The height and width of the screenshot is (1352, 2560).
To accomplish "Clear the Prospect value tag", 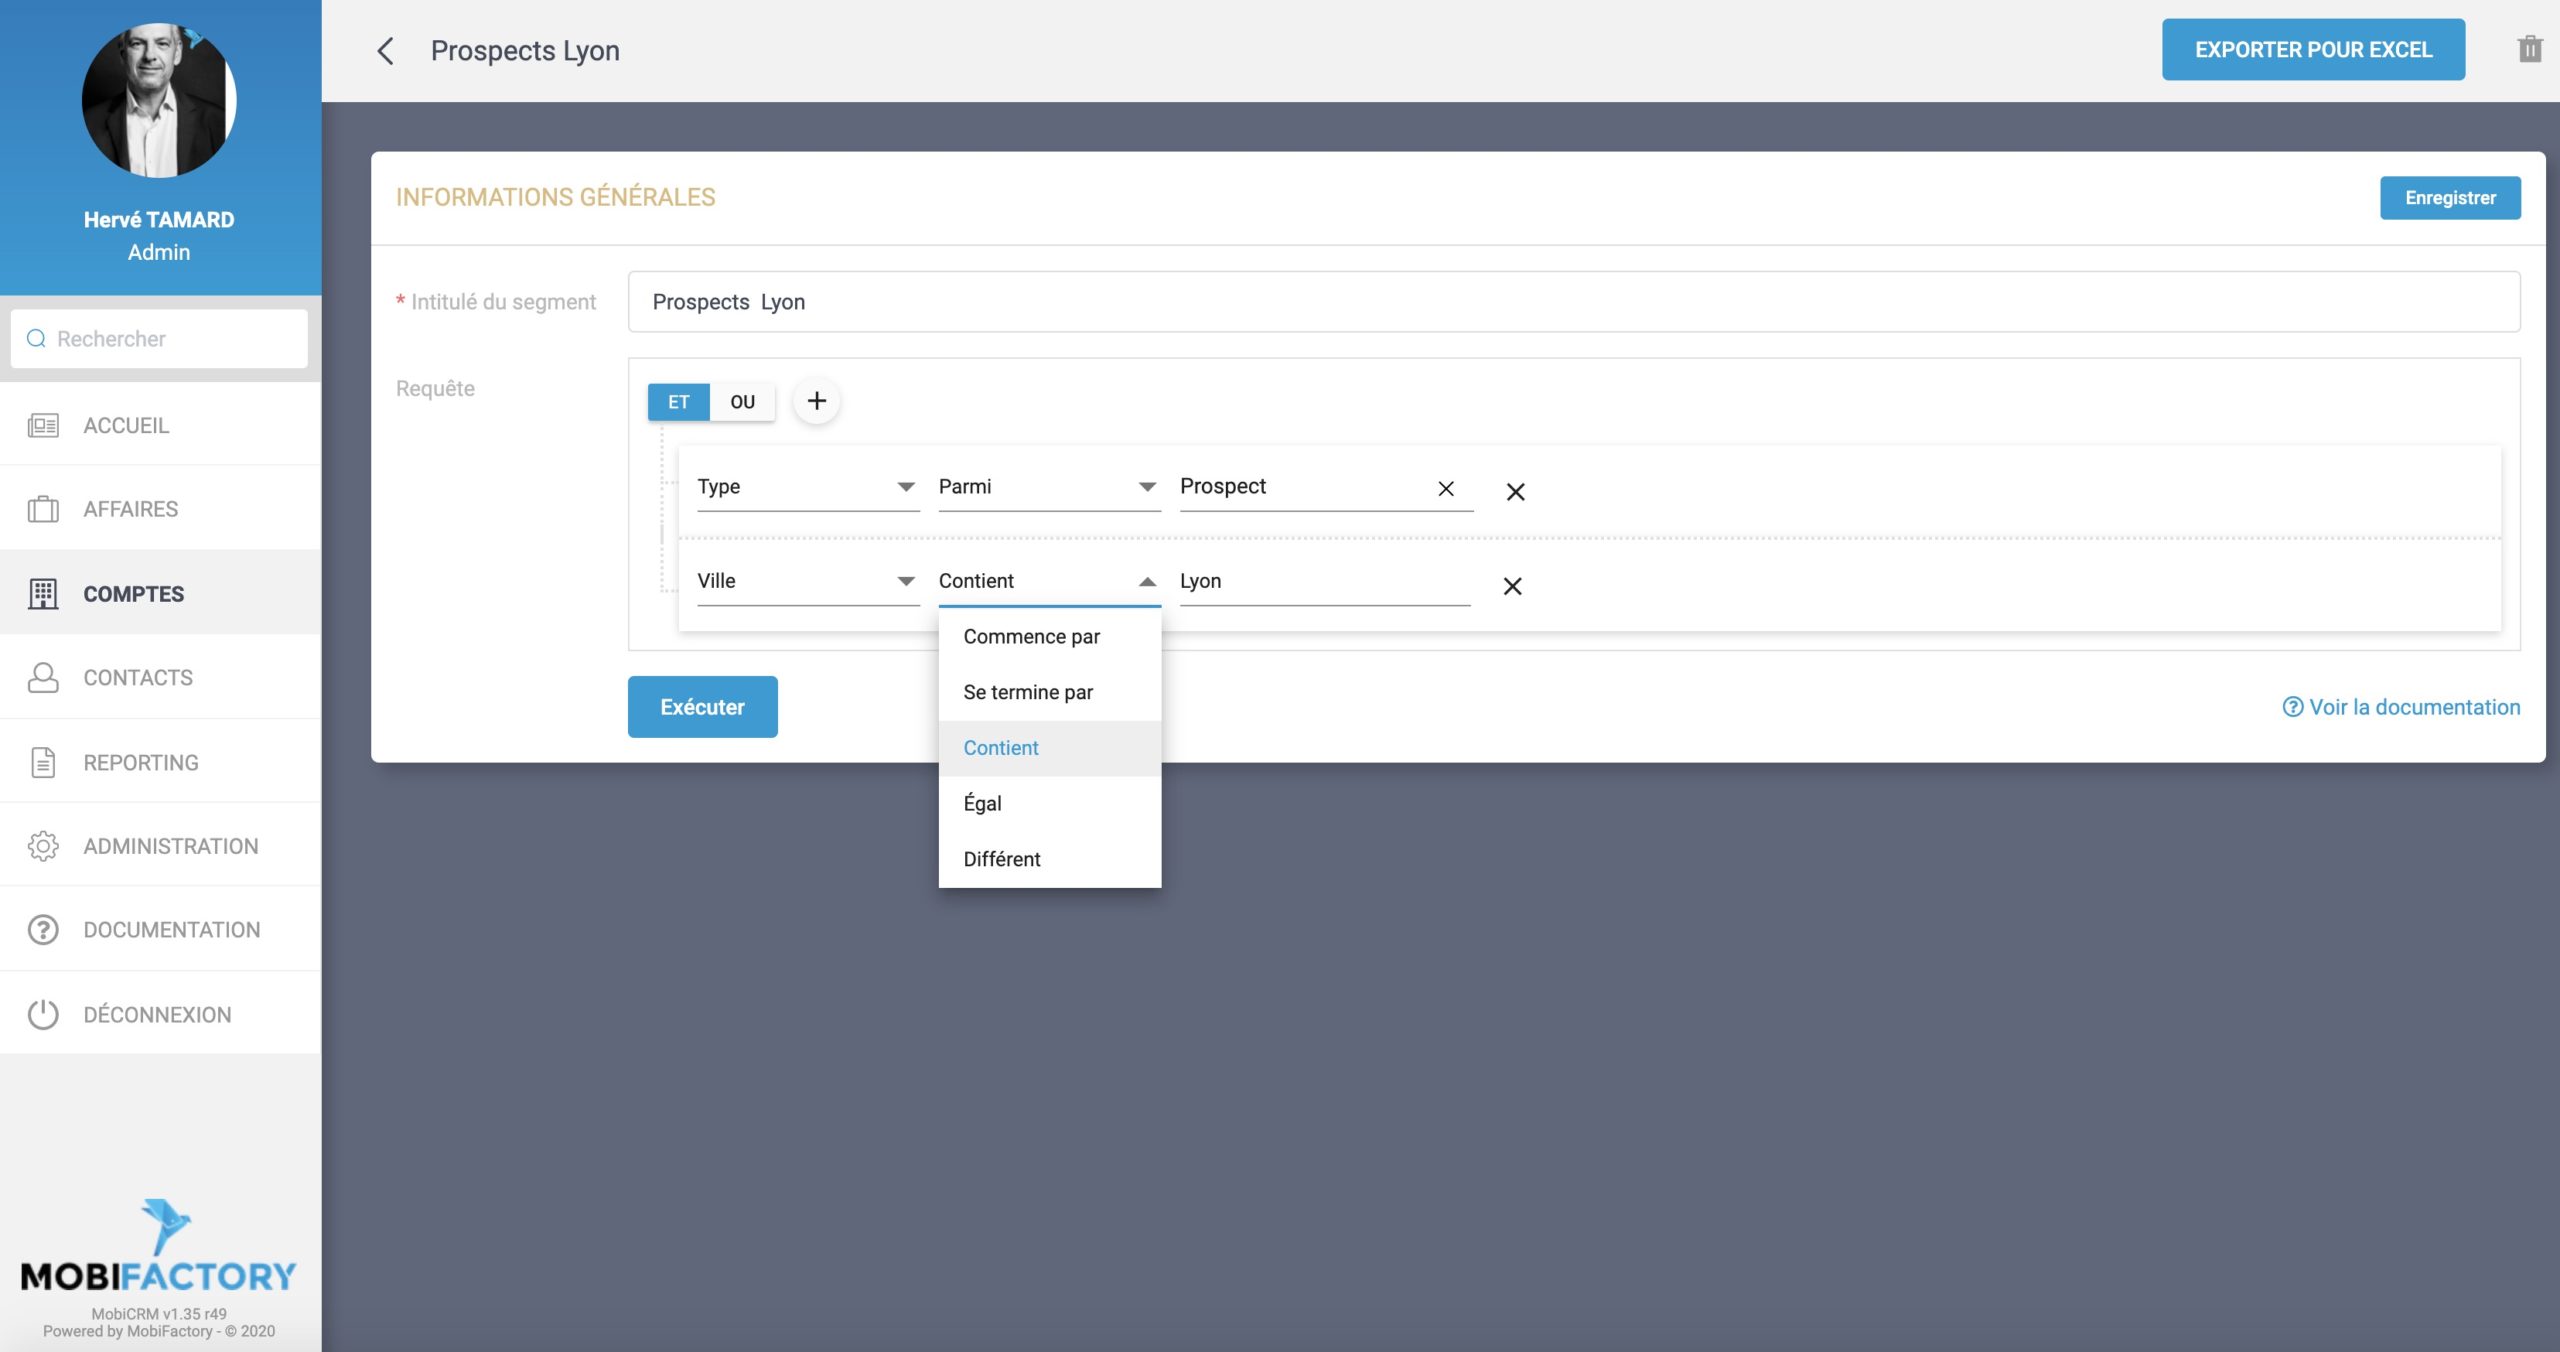I will 1445,488.
